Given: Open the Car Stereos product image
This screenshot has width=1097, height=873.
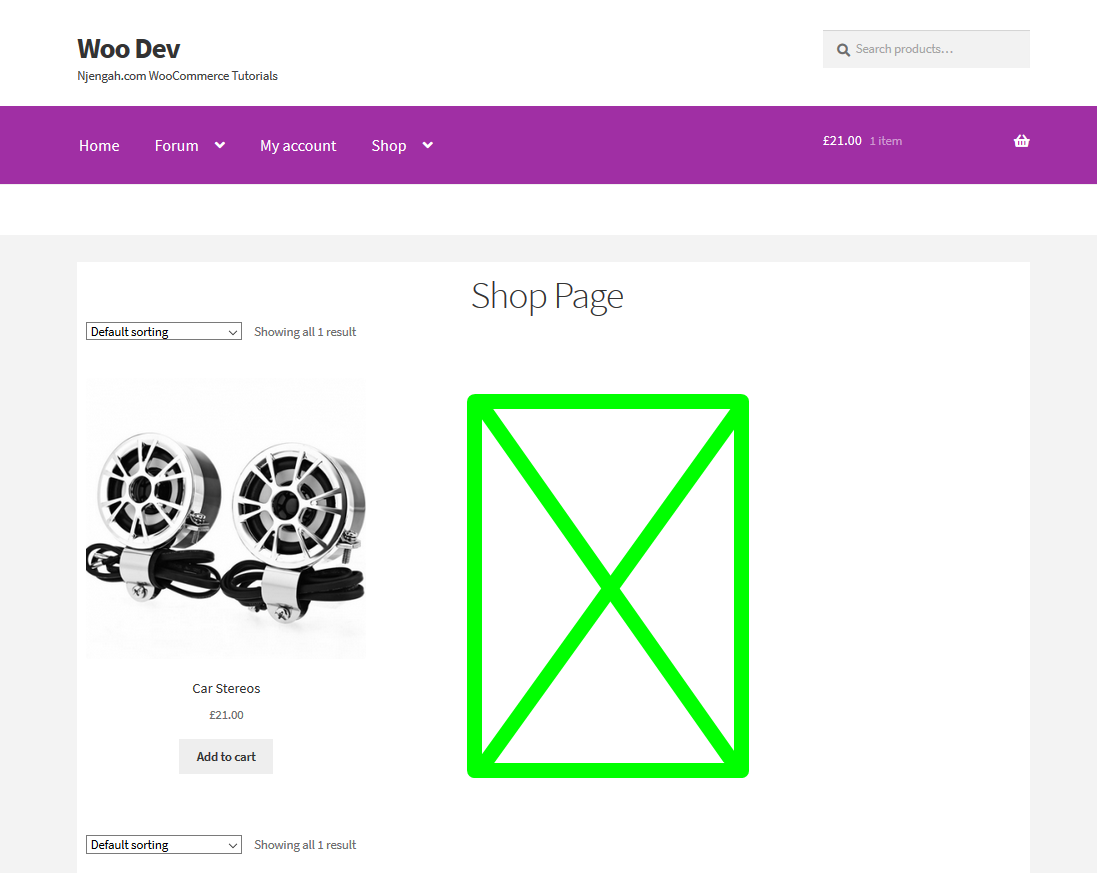Looking at the screenshot, I should pyautogui.click(x=226, y=518).
